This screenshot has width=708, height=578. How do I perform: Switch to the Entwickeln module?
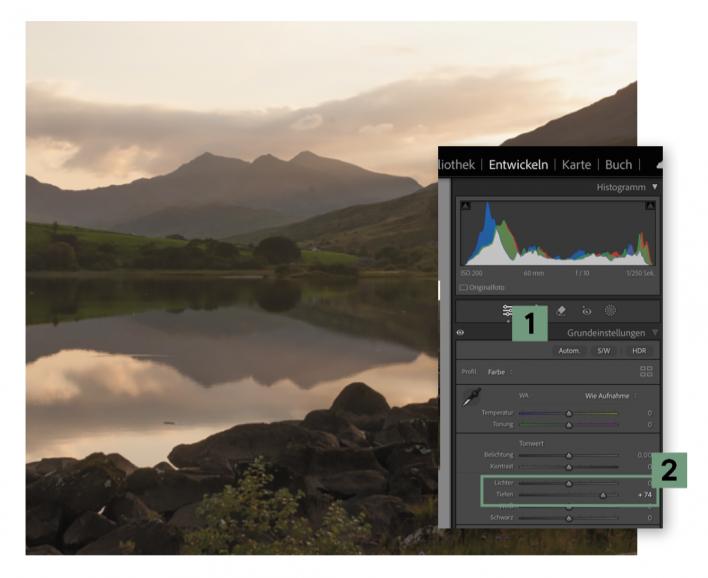point(518,164)
